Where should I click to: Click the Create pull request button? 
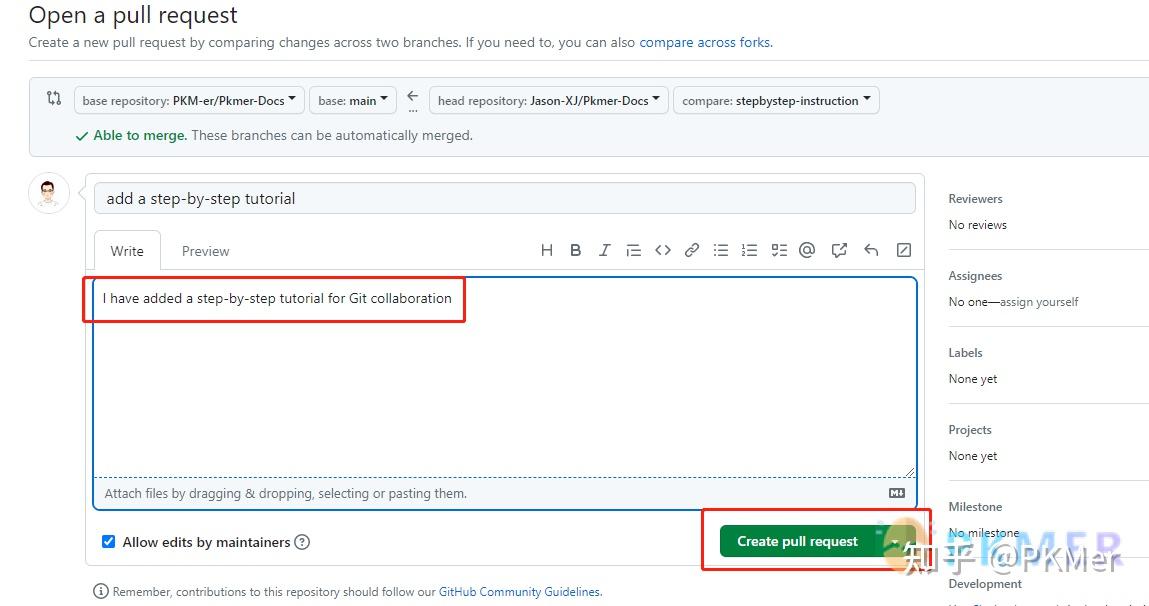pyautogui.click(x=797, y=541)
